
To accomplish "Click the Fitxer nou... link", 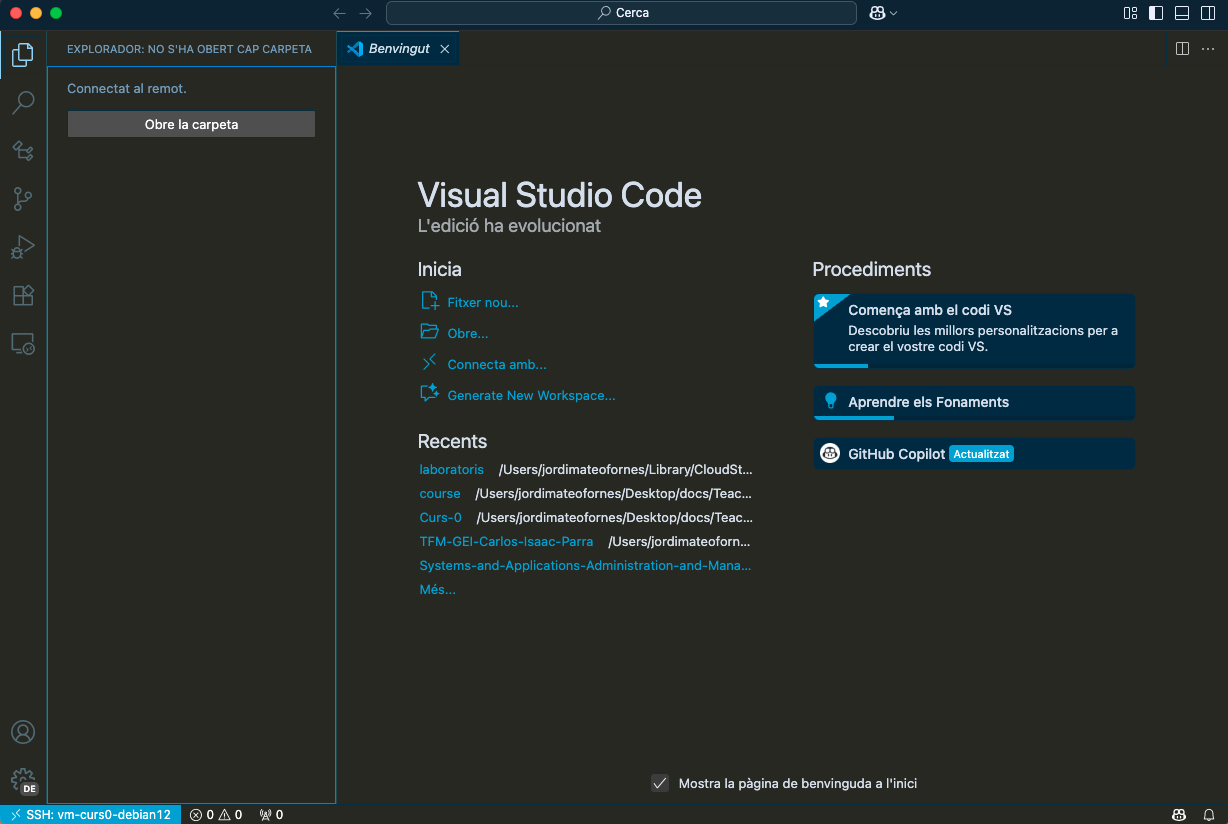I will point(483,302).
